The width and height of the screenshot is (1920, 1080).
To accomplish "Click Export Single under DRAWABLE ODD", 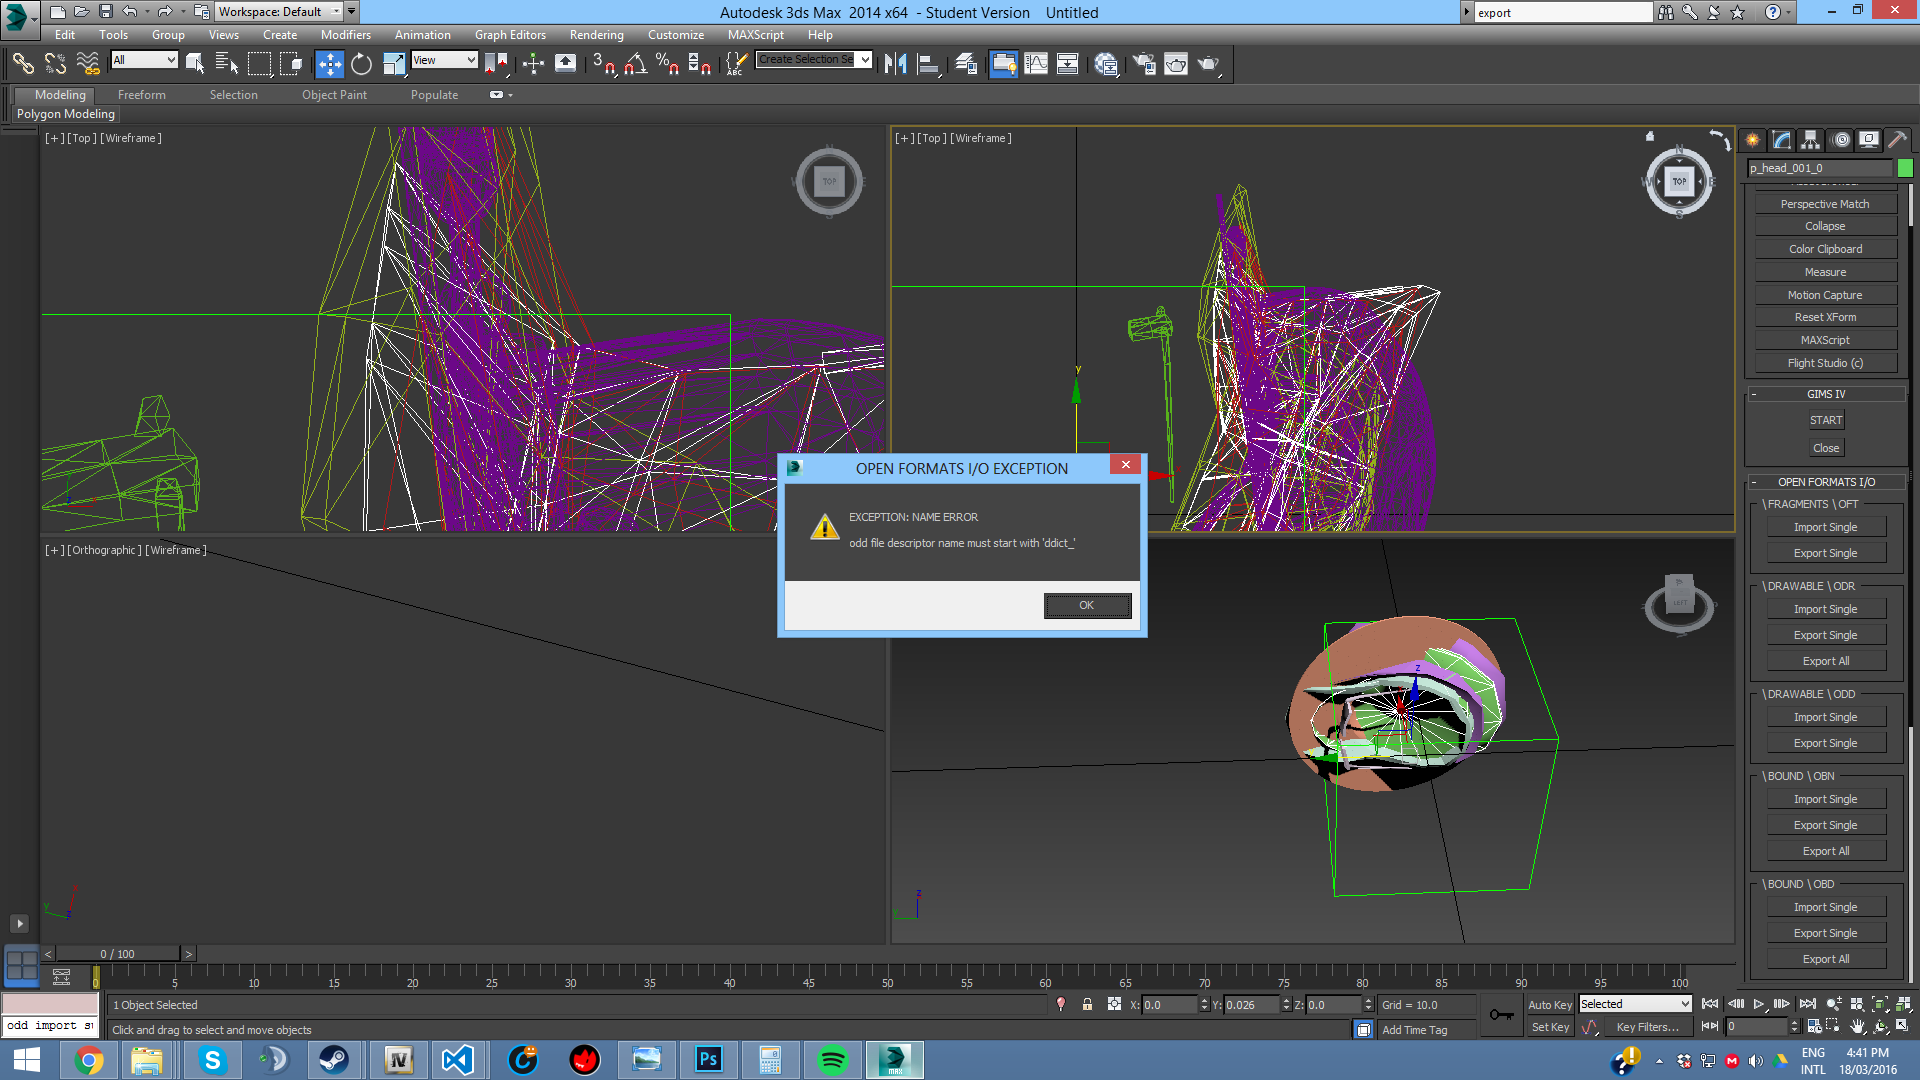I will click(1825, 743).
